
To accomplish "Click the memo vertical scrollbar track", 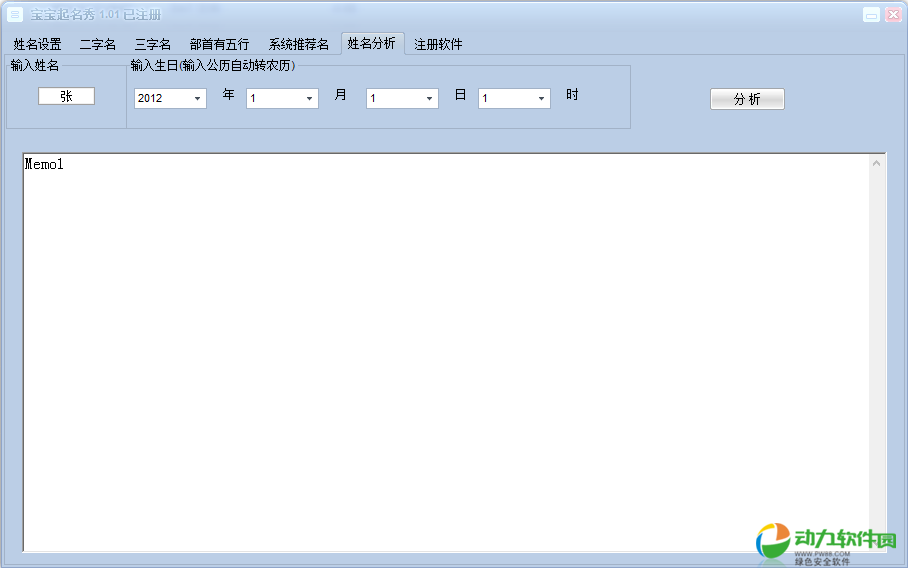I will (x=877, y=350).
